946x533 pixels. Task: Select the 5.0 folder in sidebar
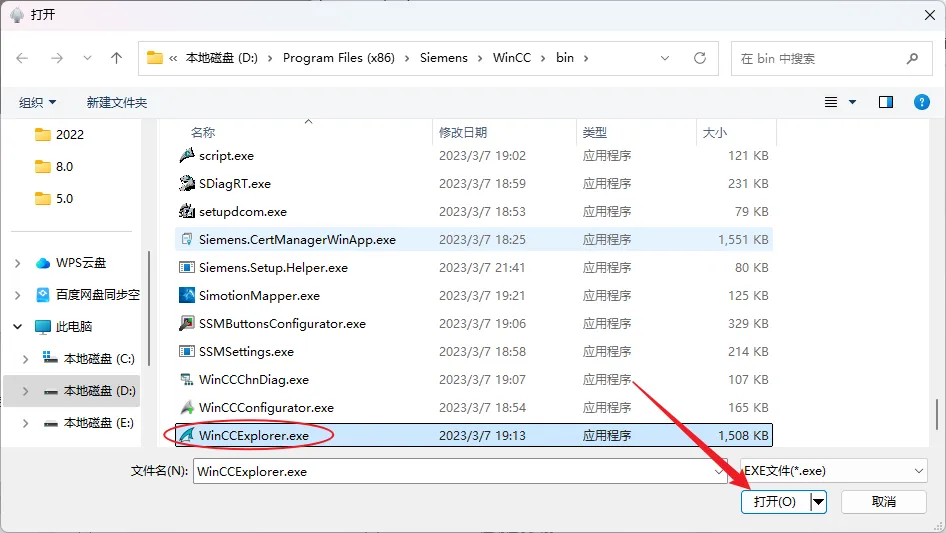[64, 198]
